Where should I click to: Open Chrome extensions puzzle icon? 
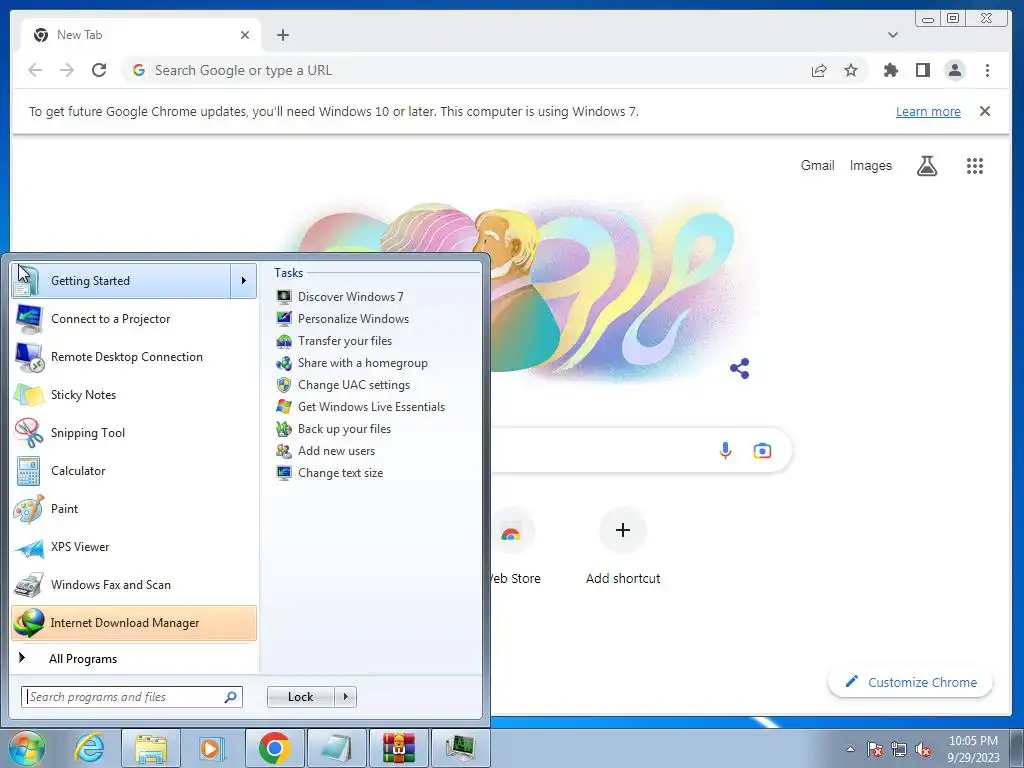click(x=891, y=70)
